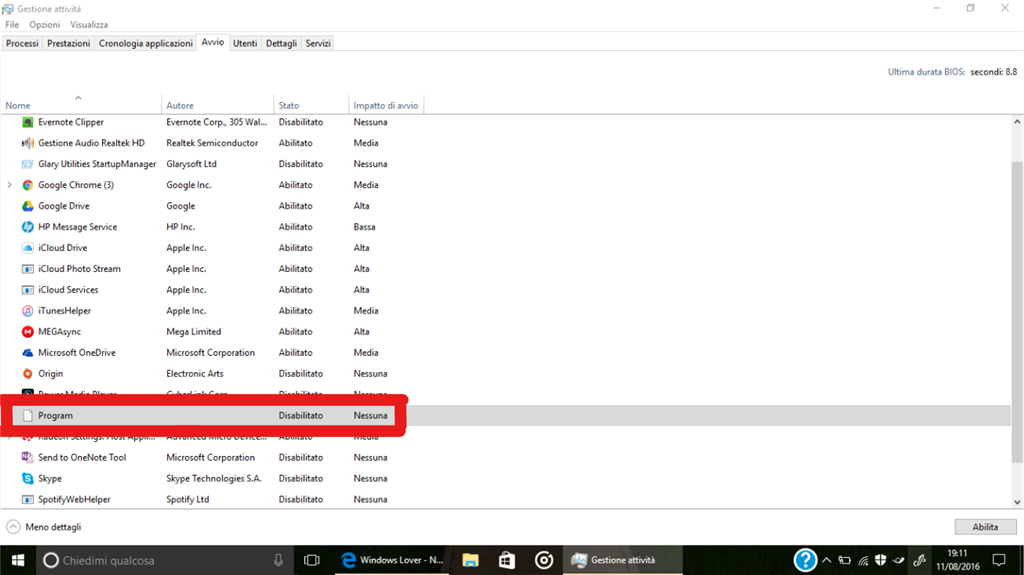Screen dimensions: 1024x575
Task: Expand the Google Chrome (3) group
Action: pyautogui.click(x=10, y=185)
